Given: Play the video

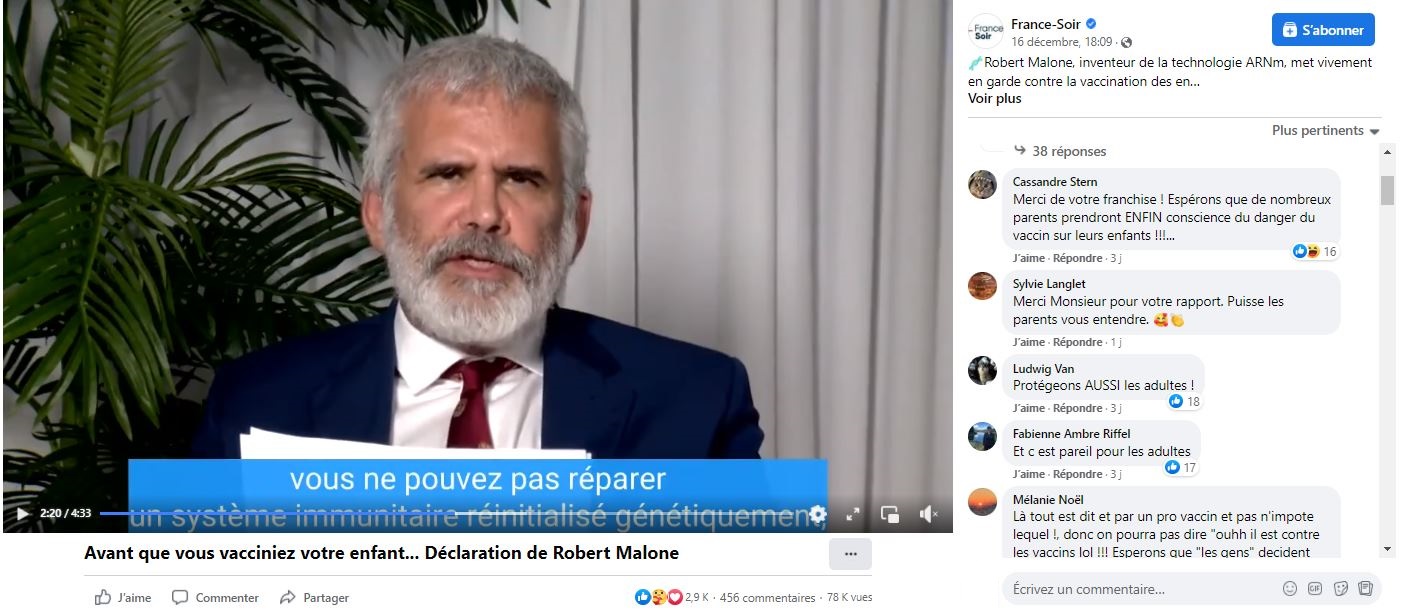Looking at the screenshot, I should [22, 514].
